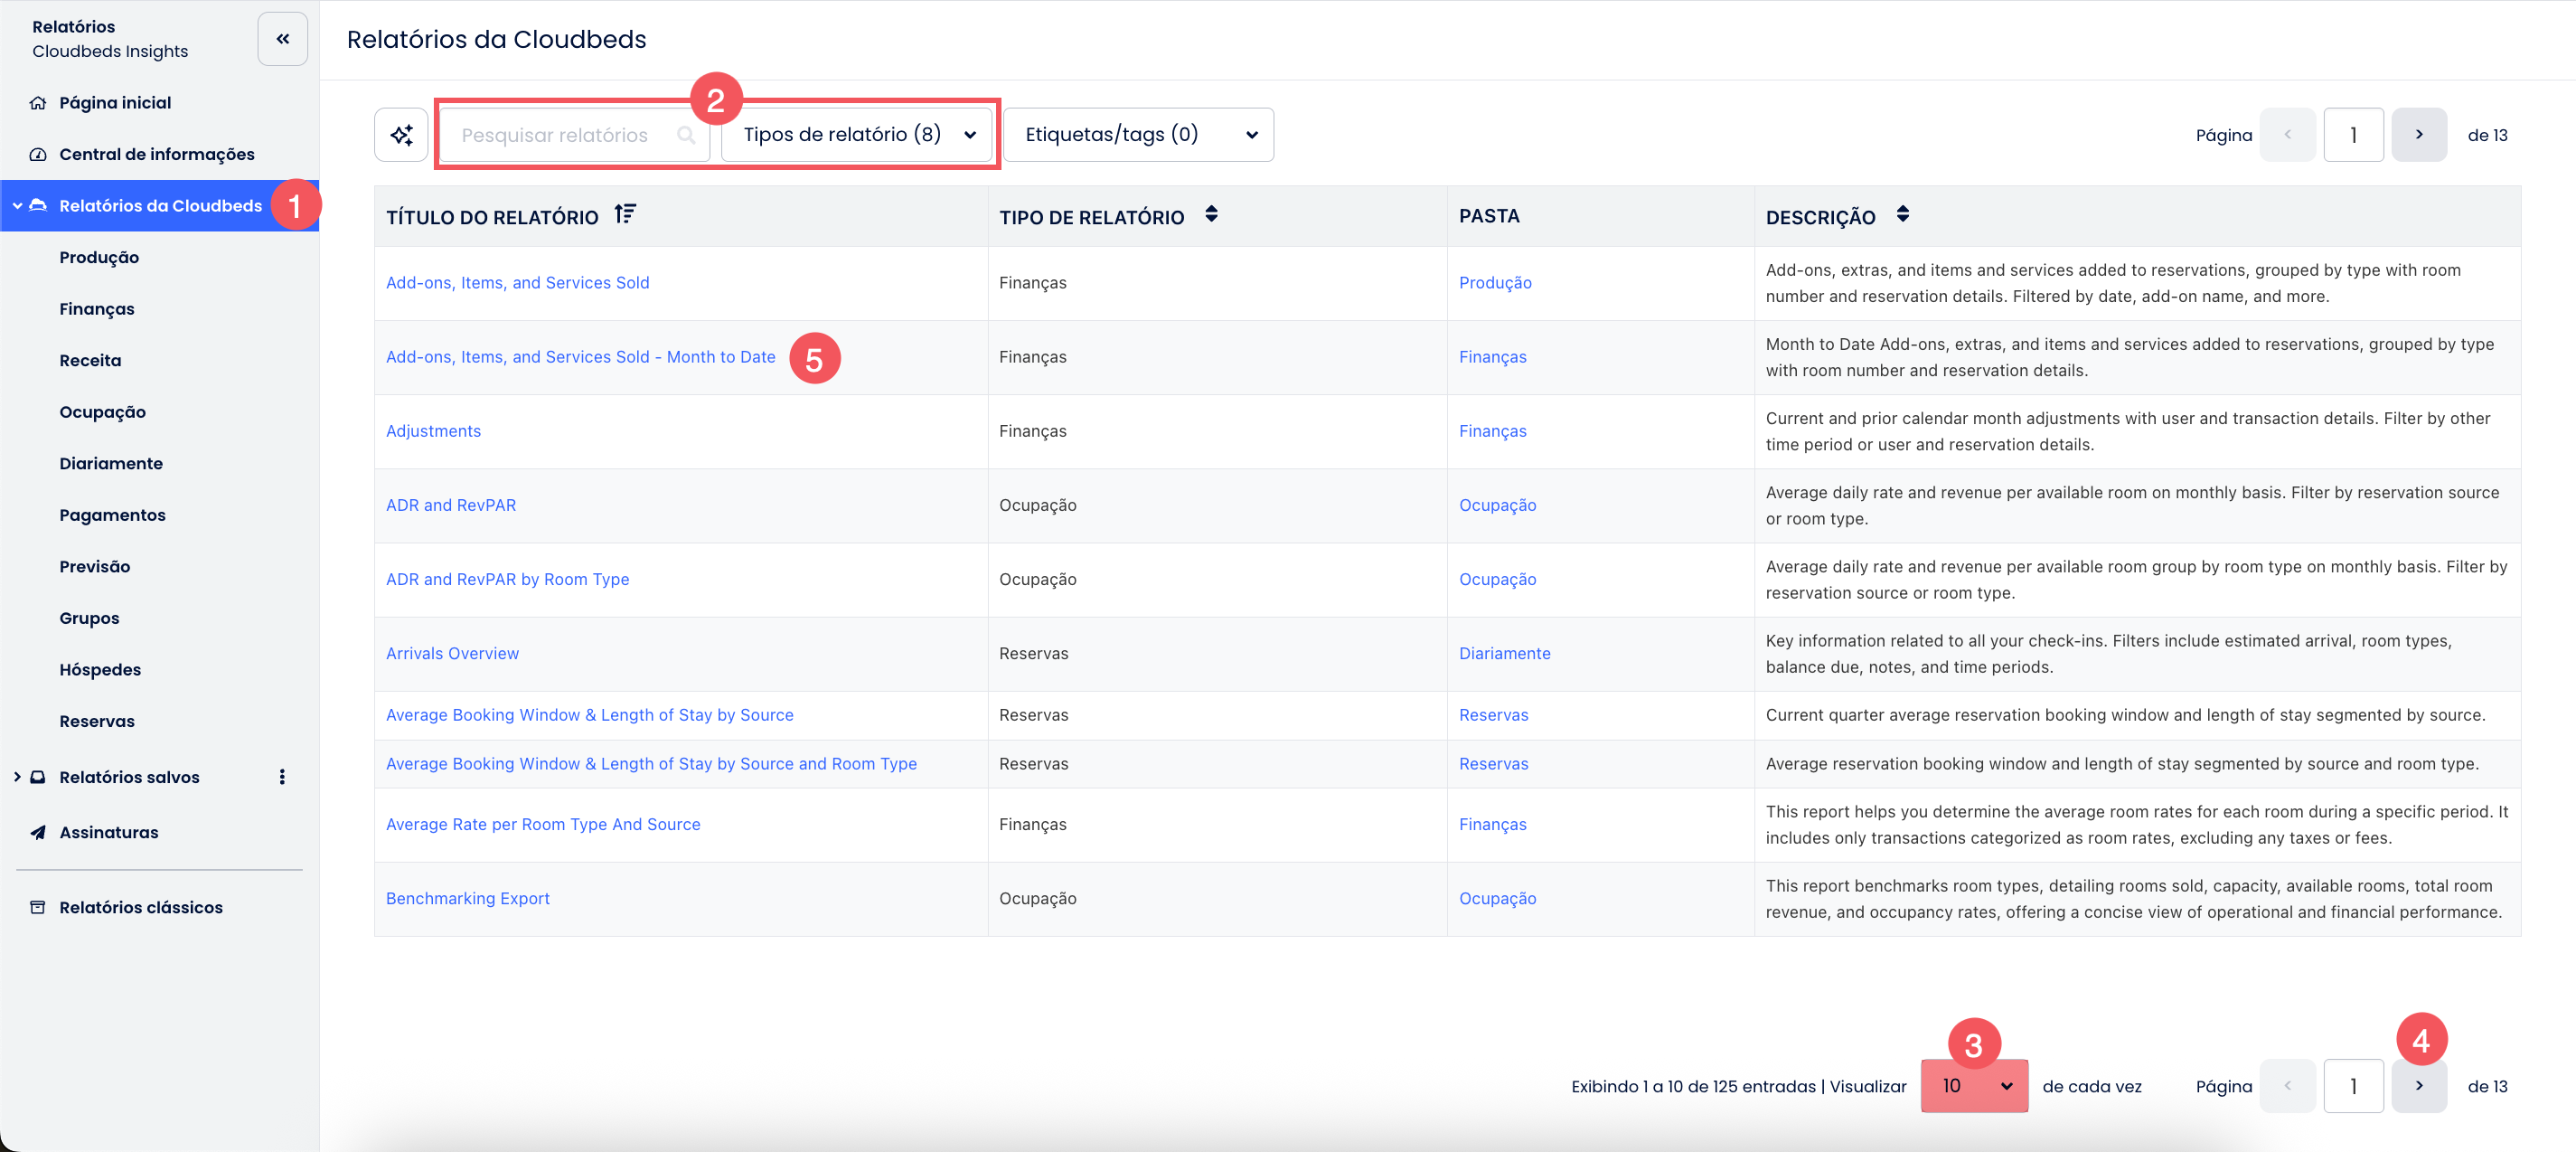Change entries per page dropdown

[x=1974, y=1086]
